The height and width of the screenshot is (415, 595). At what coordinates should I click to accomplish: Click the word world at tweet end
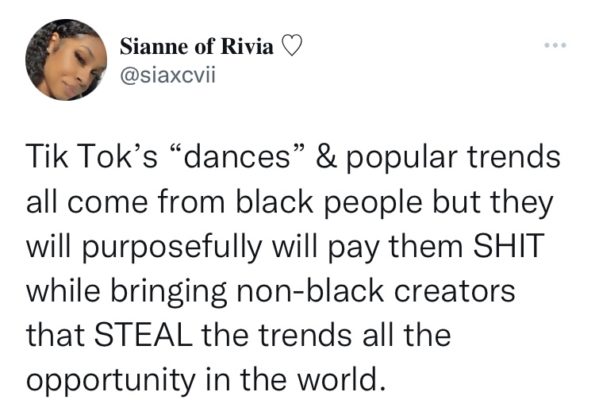pyautogui.click(x=338, y=379)
